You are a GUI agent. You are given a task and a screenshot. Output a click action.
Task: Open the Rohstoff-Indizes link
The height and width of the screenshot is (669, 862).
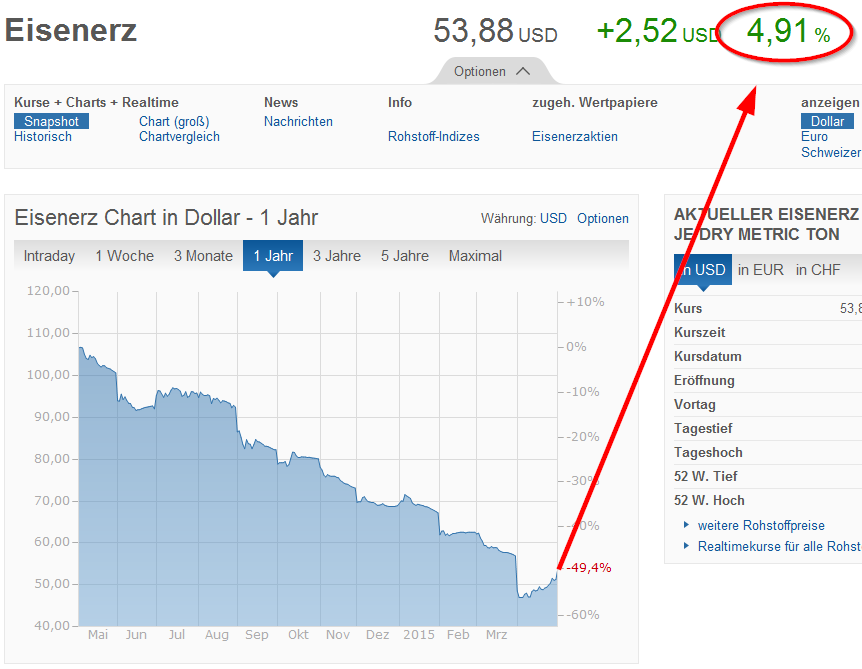point(433,137)
